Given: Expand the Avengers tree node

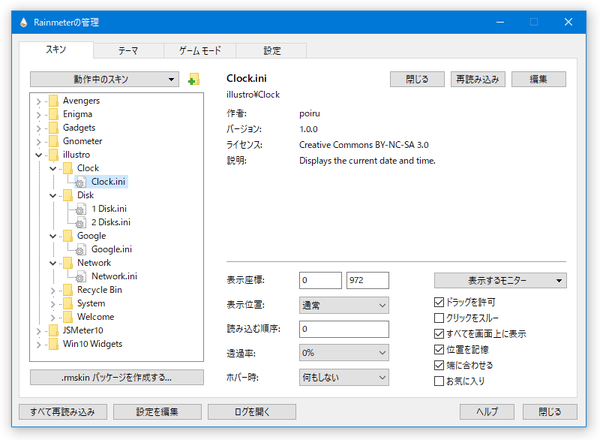Looking at the screenshot, I should point(38,101).
